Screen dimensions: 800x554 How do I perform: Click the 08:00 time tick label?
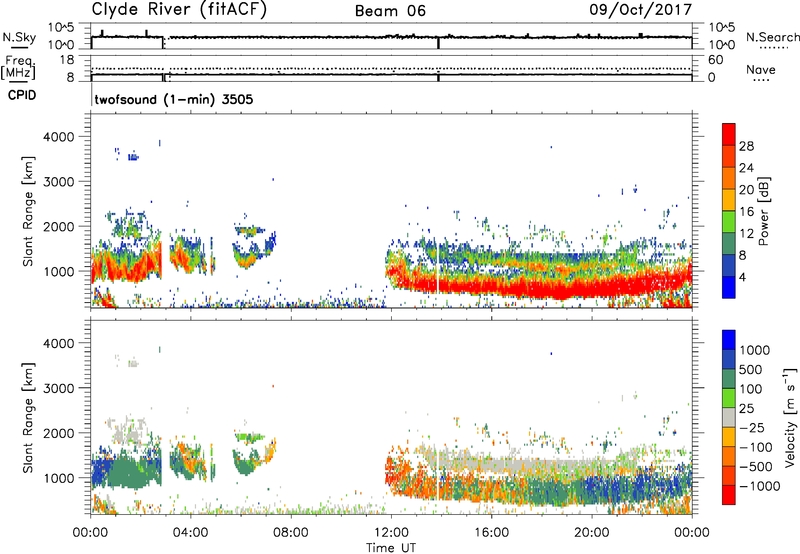291,533
